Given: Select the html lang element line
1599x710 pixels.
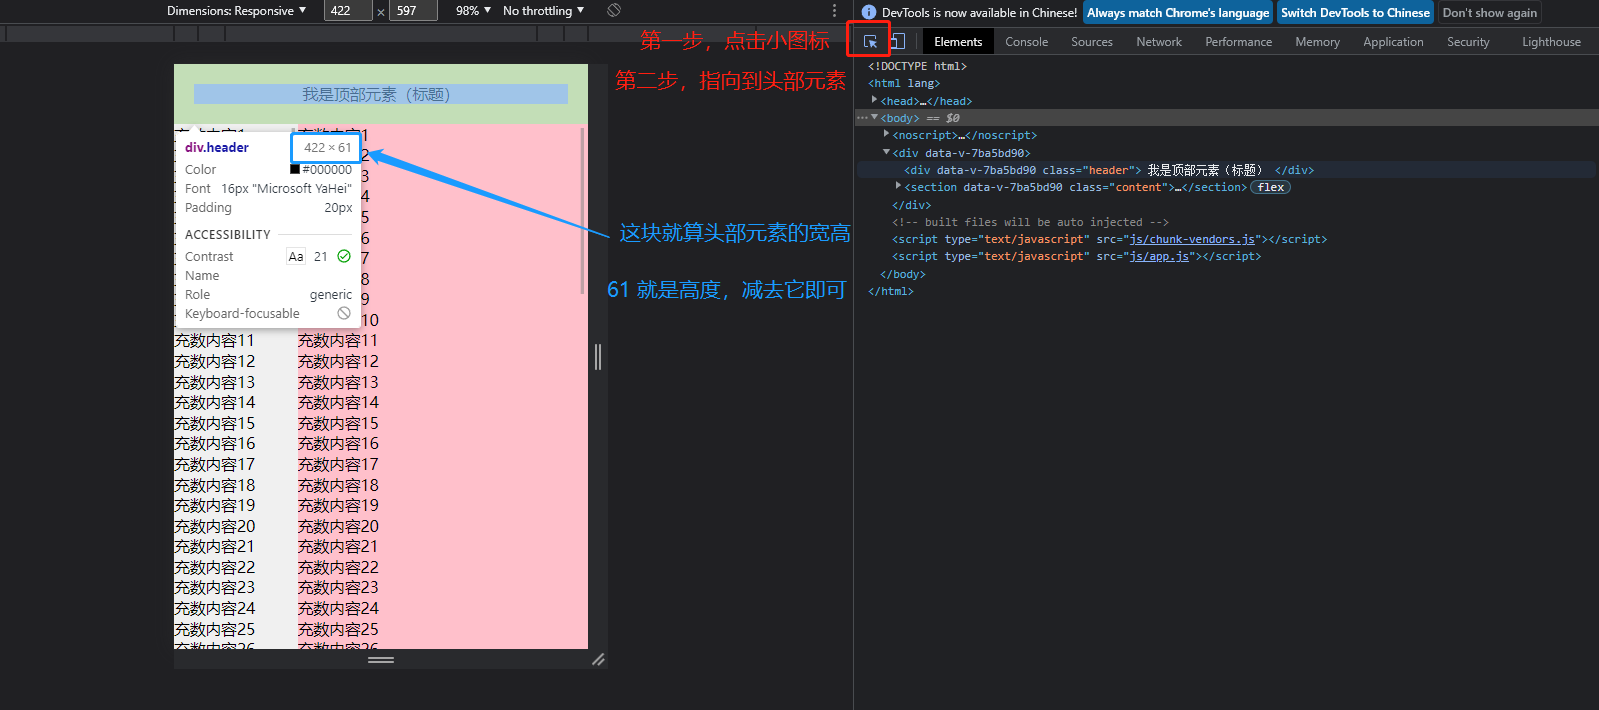Looking at the screenshot, I should click(904, 83).
